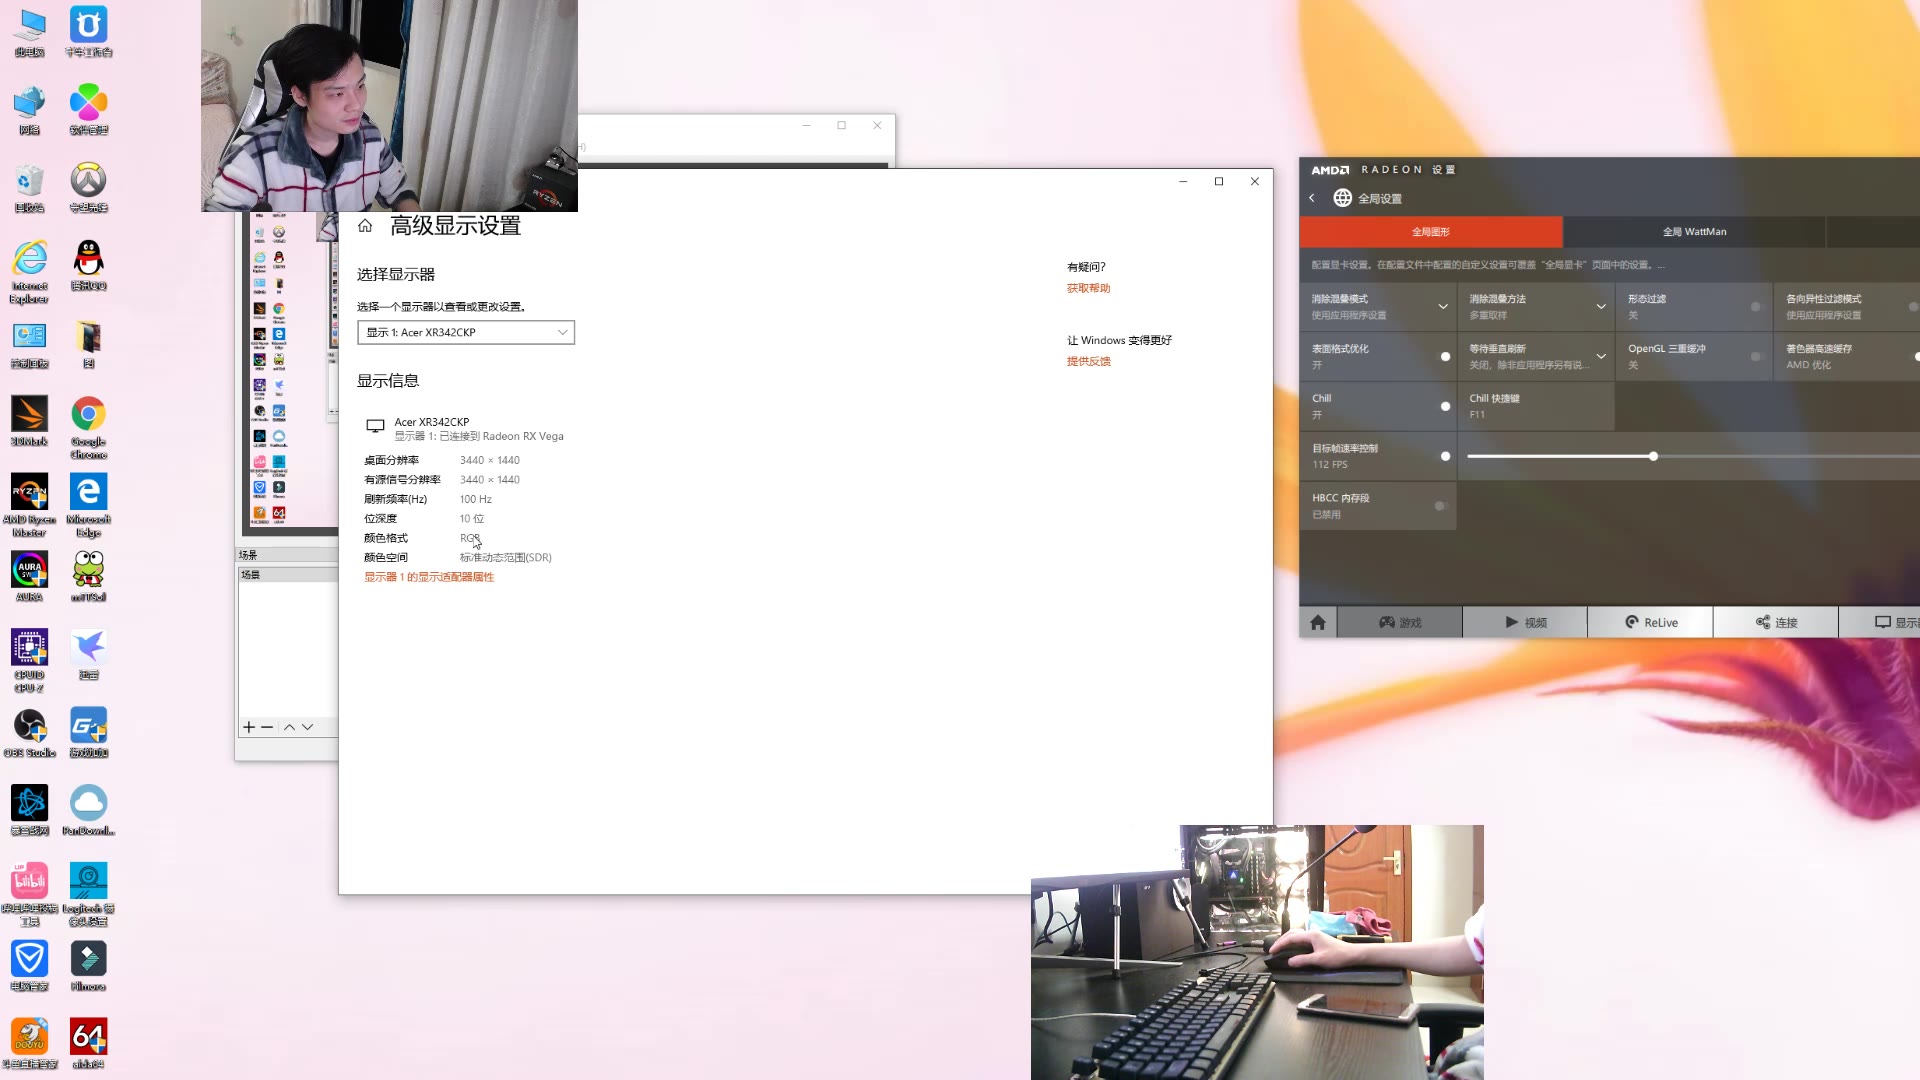Open the ReLive tab
Viewport: 1920px width, 1080px height.
[1650, 622]
